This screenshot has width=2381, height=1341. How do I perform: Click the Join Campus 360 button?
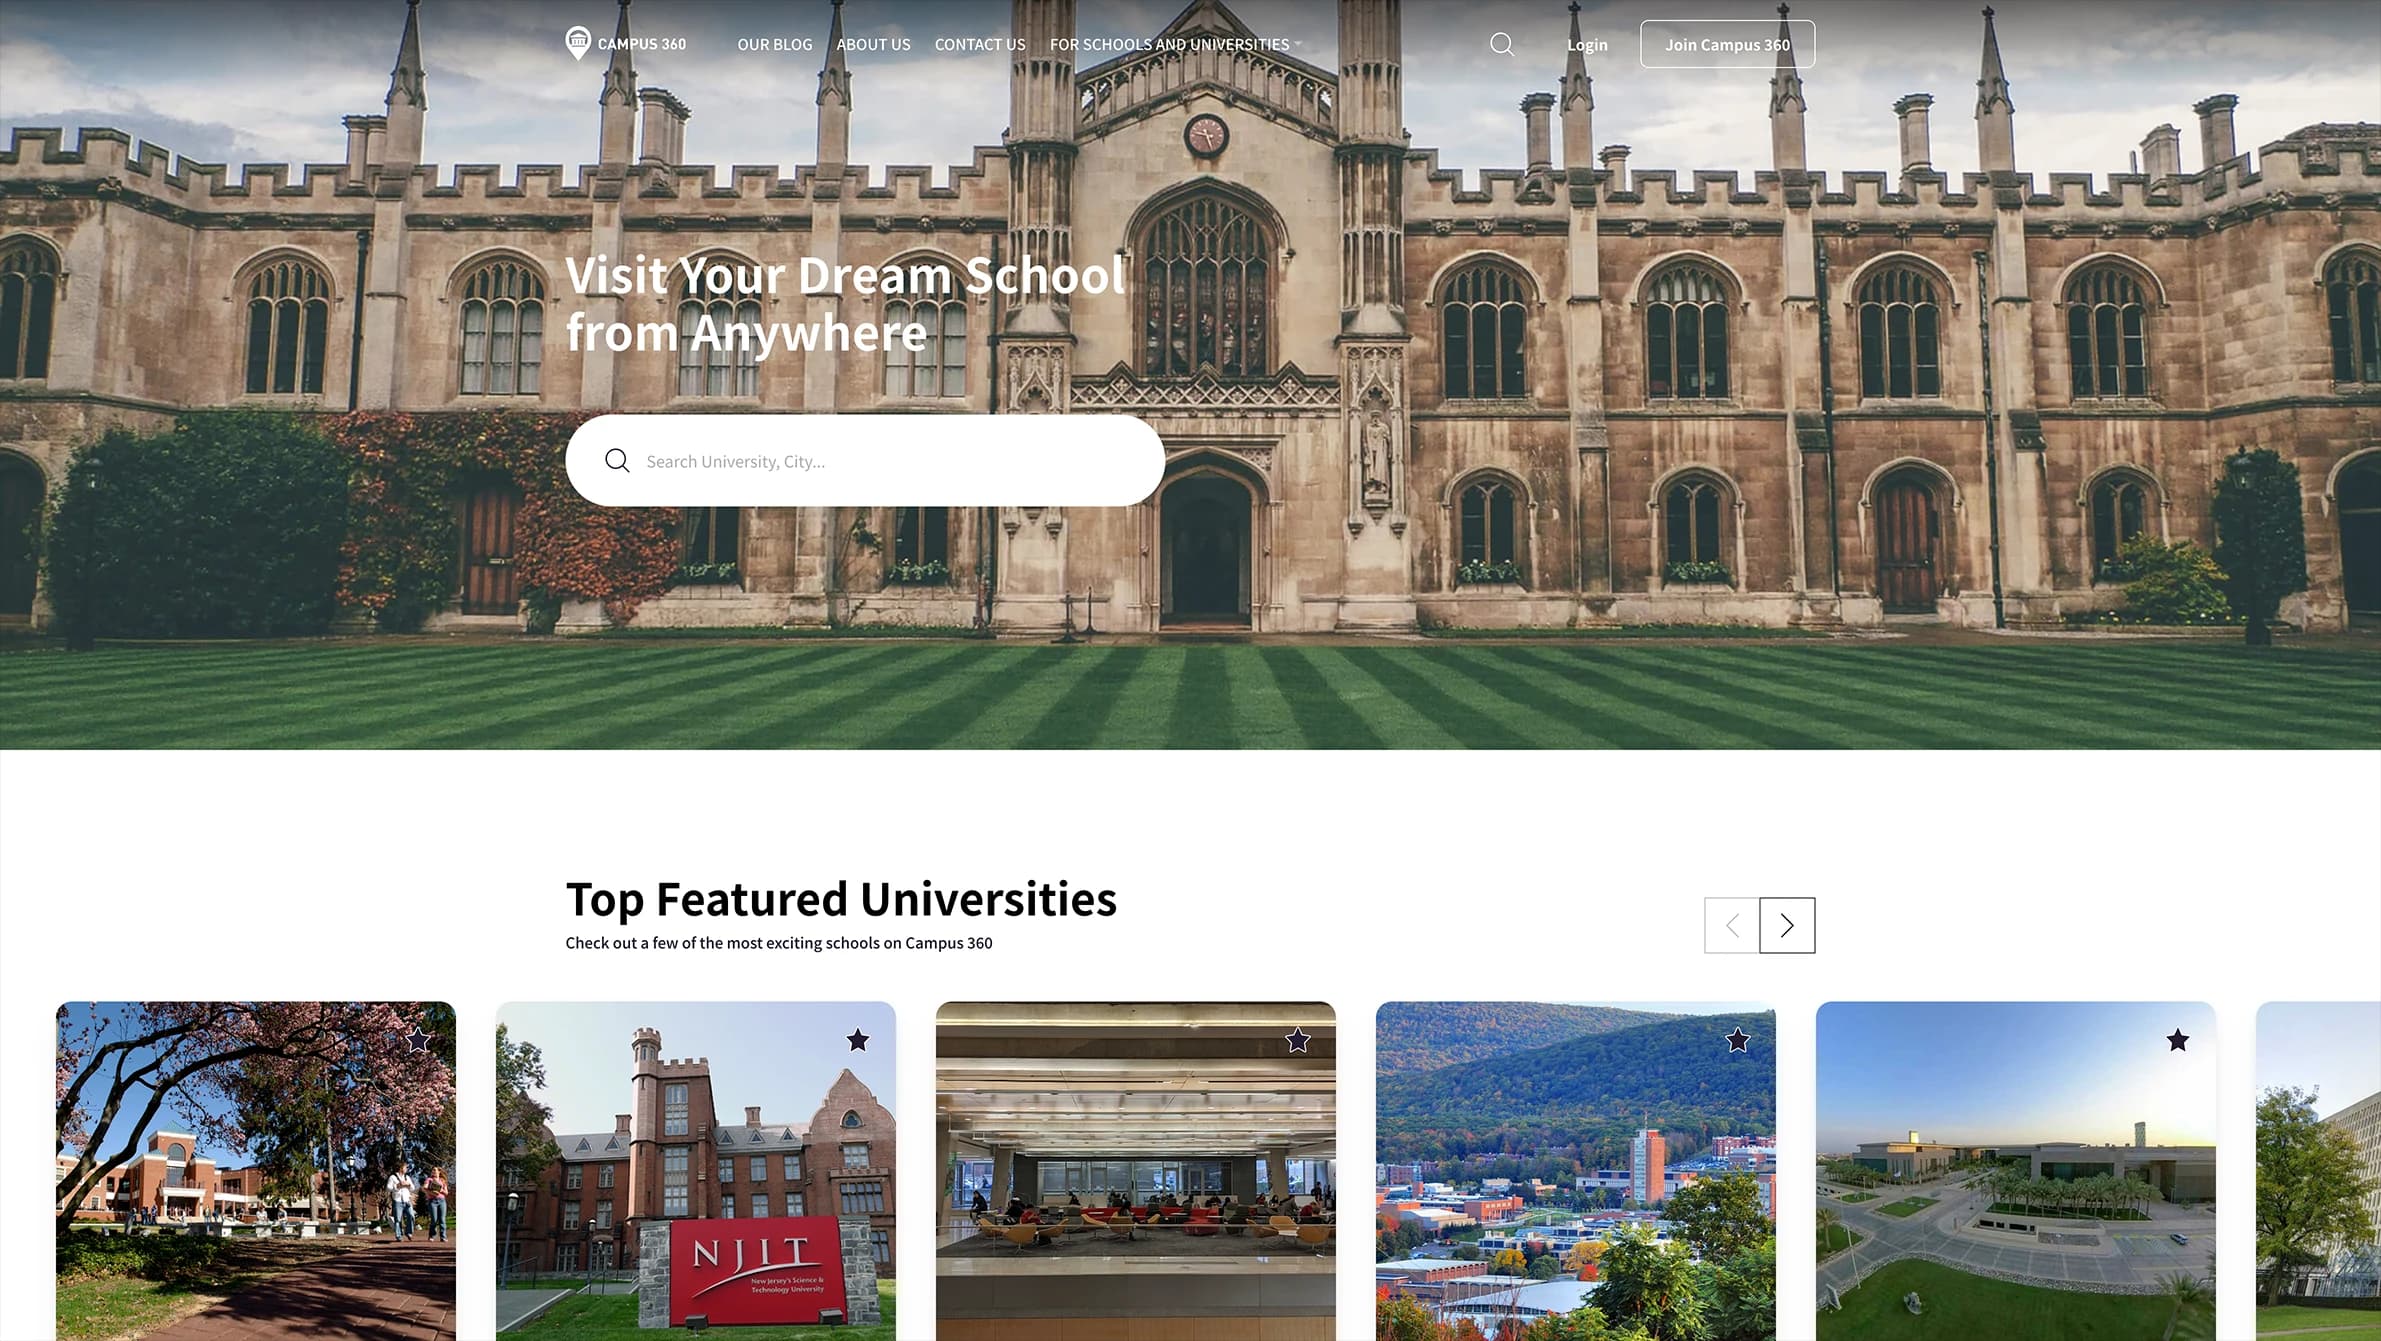pos(1727,44)
